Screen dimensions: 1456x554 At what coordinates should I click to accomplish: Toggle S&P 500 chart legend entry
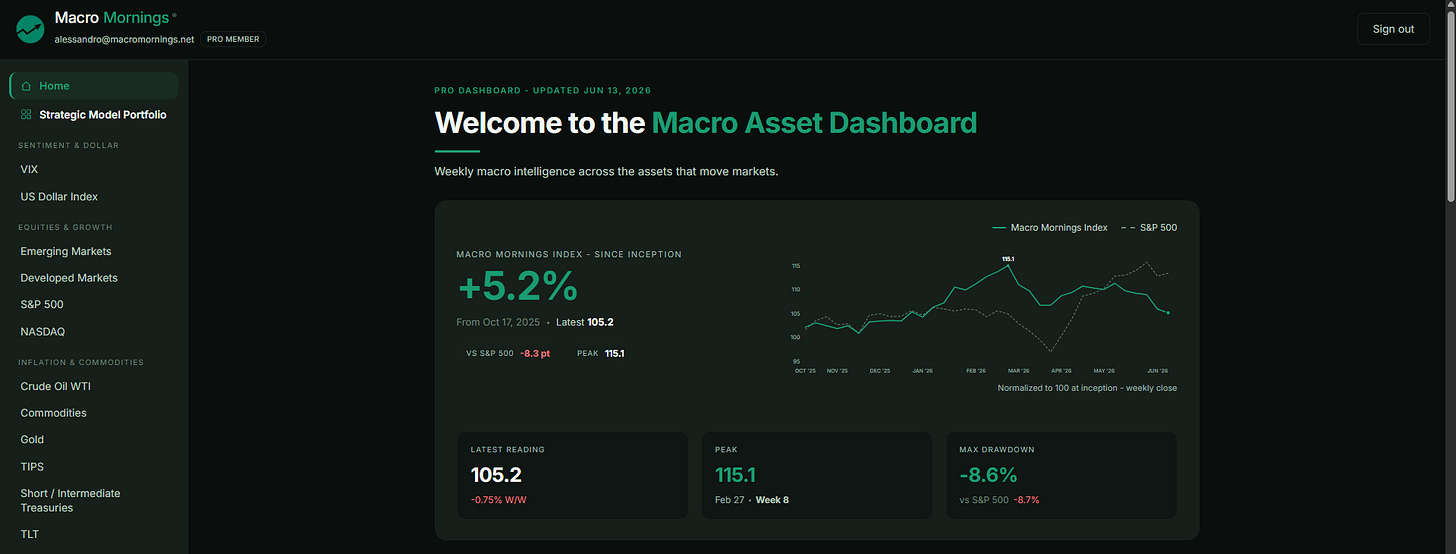pyautogui.click(x=1148, y=227)
